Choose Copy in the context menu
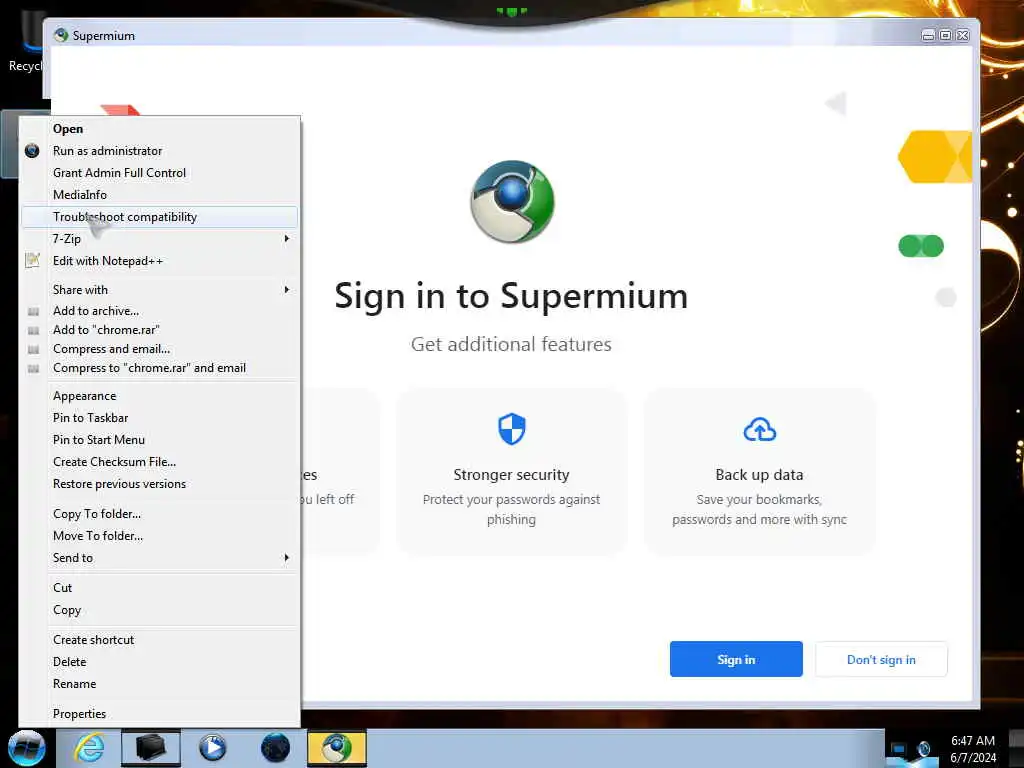This screenshot has height=768, width=1024. click(x=159, y=610)
